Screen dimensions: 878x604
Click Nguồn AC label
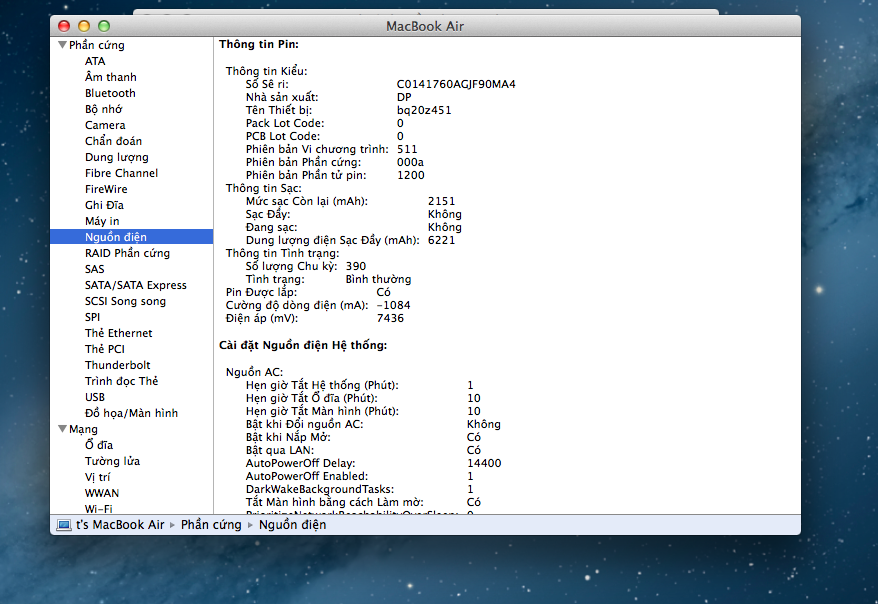[254, 372]
